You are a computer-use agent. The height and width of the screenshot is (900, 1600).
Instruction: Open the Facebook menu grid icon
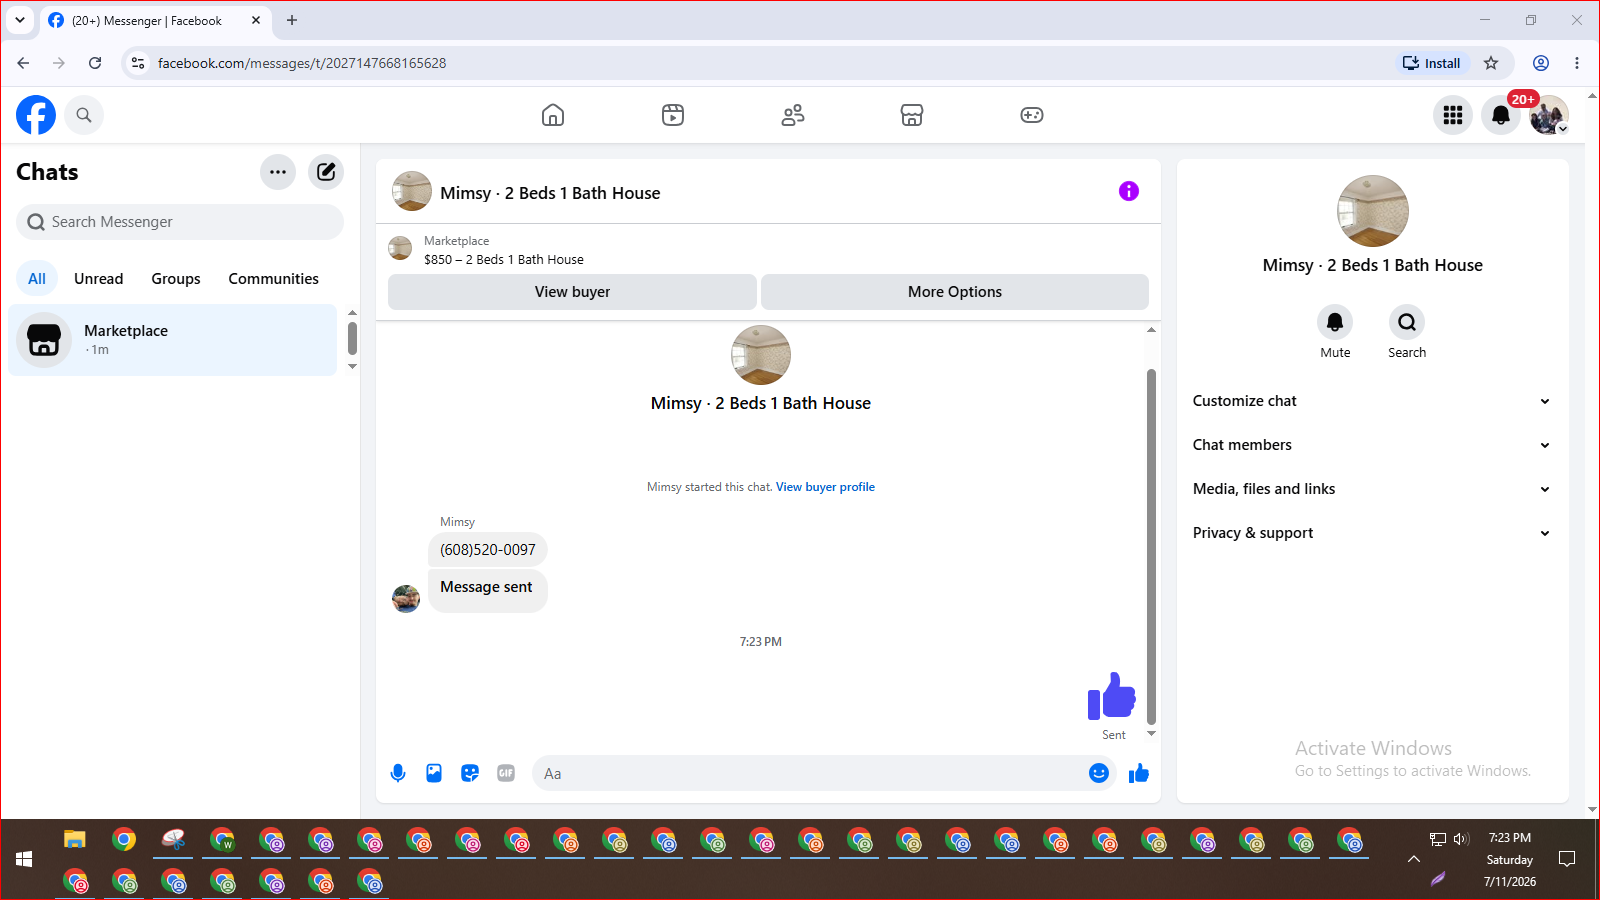(1453, 115)
